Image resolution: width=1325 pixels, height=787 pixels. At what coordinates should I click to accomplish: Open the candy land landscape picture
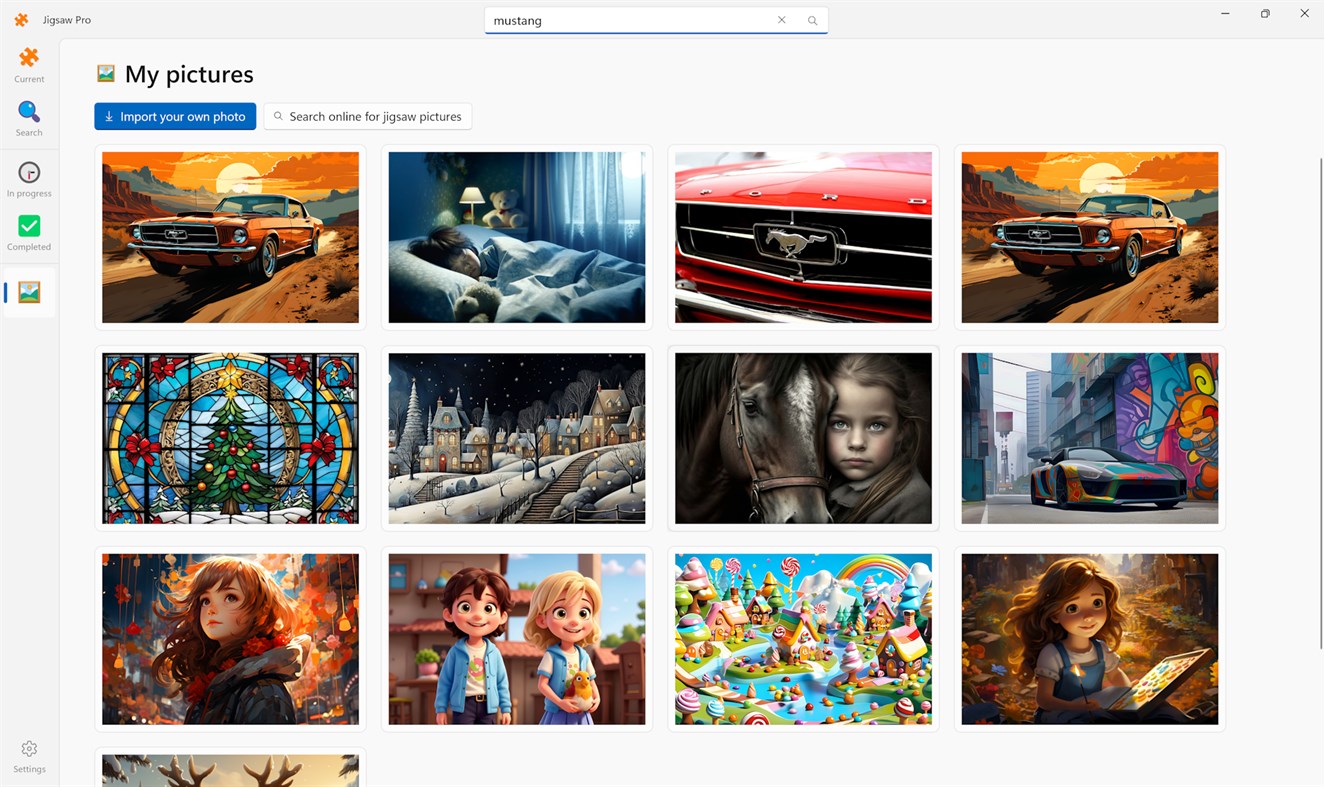[803, 639]
